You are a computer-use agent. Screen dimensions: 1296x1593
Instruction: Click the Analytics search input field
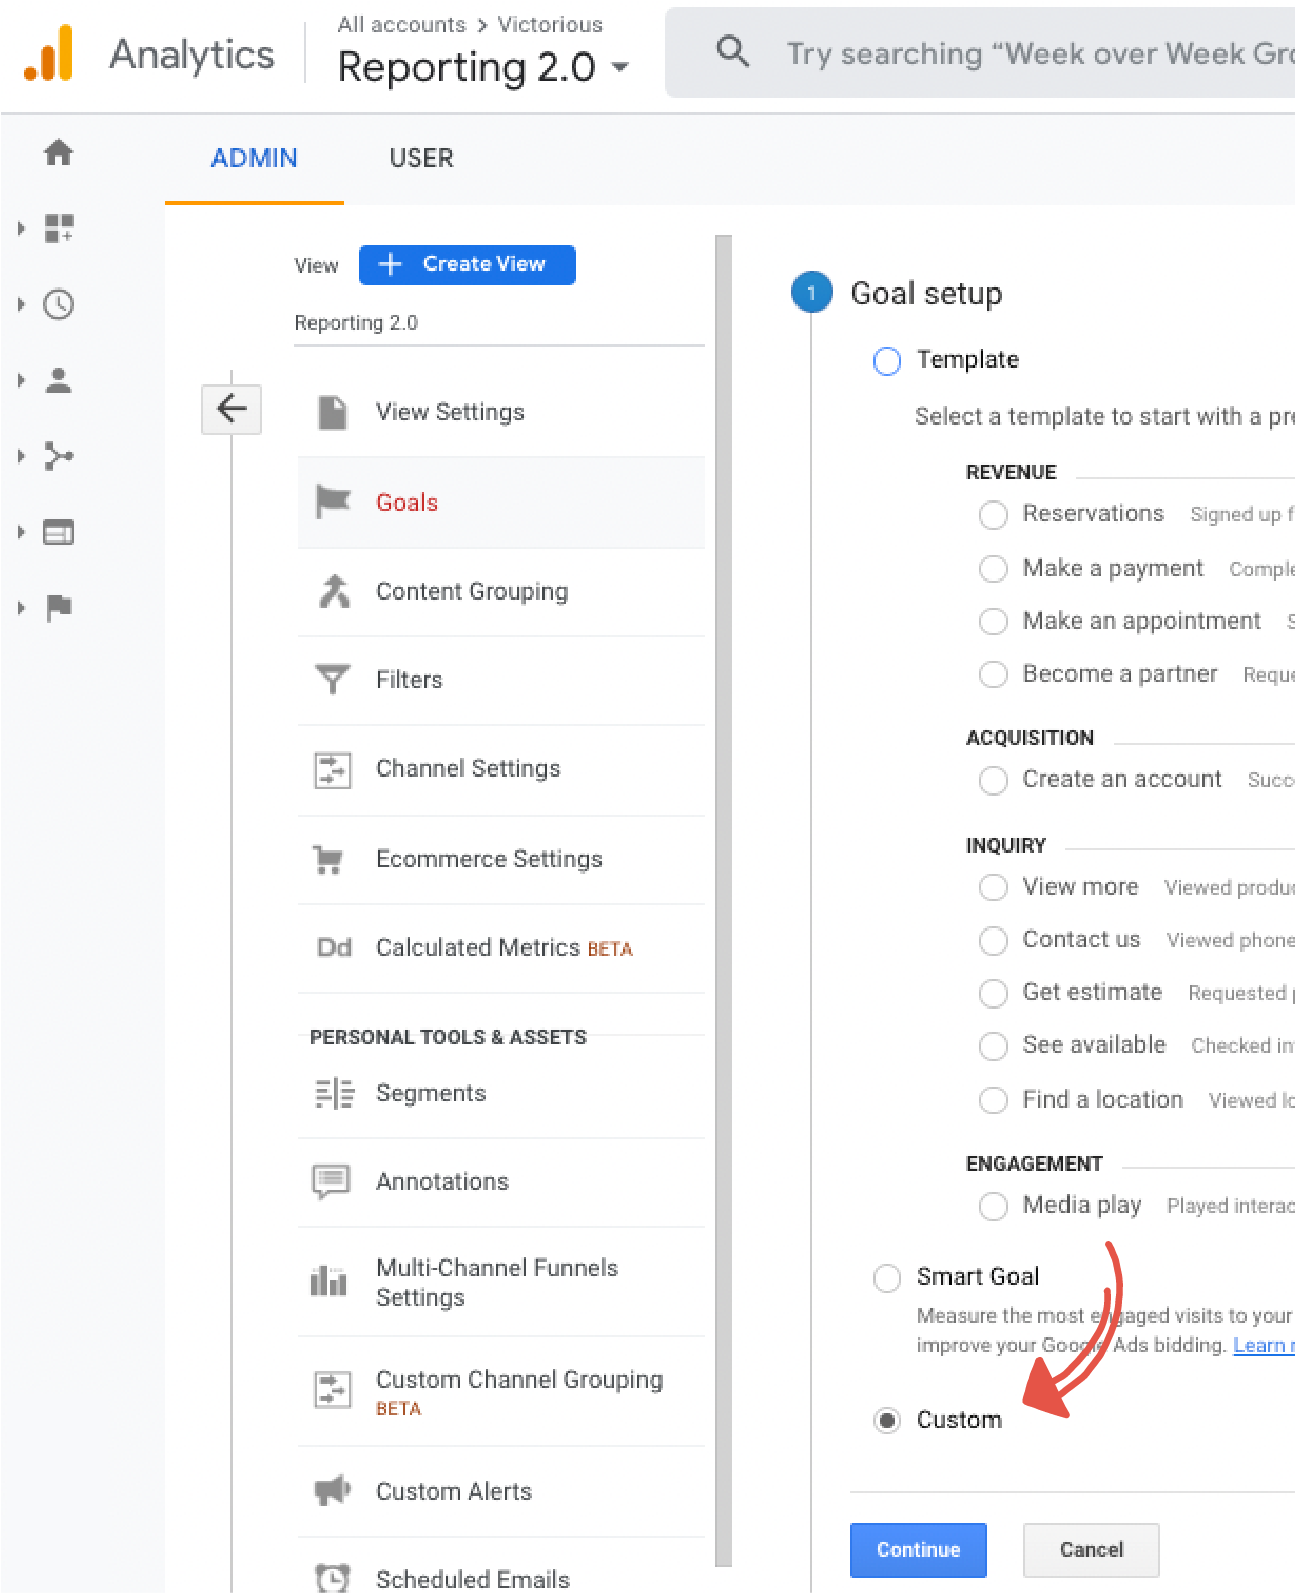pos(1030,54)
